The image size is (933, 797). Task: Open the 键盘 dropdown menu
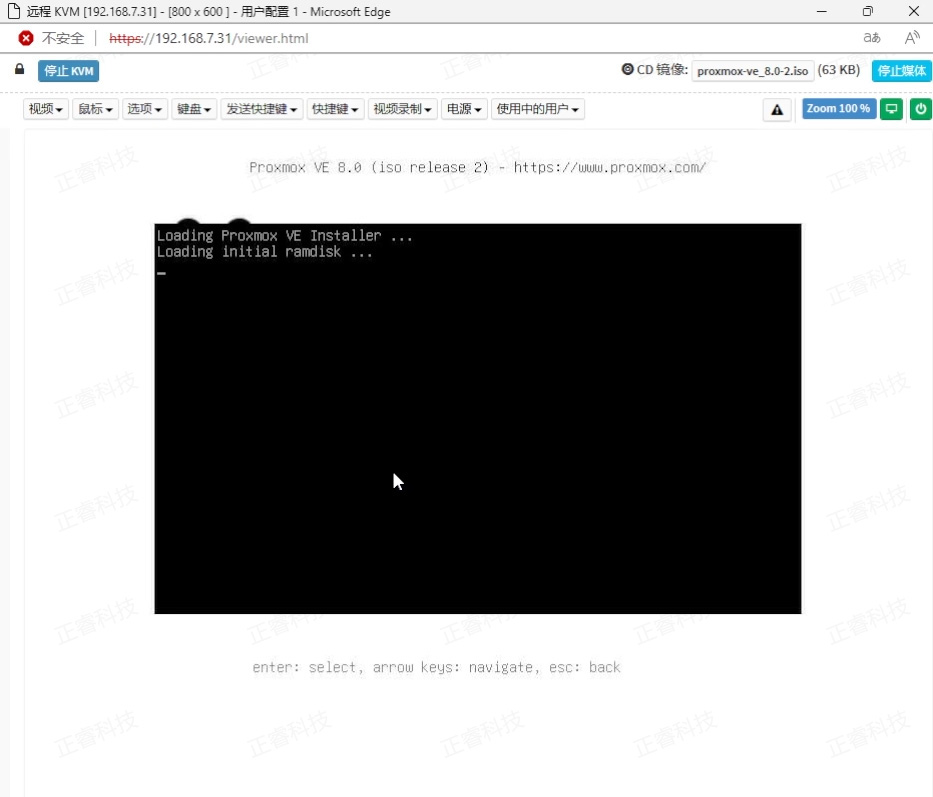(194, 109)
